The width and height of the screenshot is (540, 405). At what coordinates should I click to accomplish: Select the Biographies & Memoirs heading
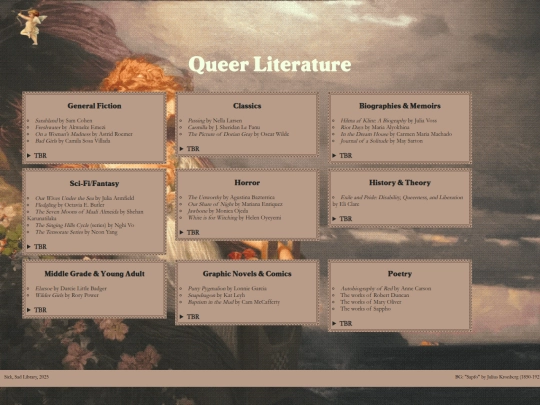[400, 106]
